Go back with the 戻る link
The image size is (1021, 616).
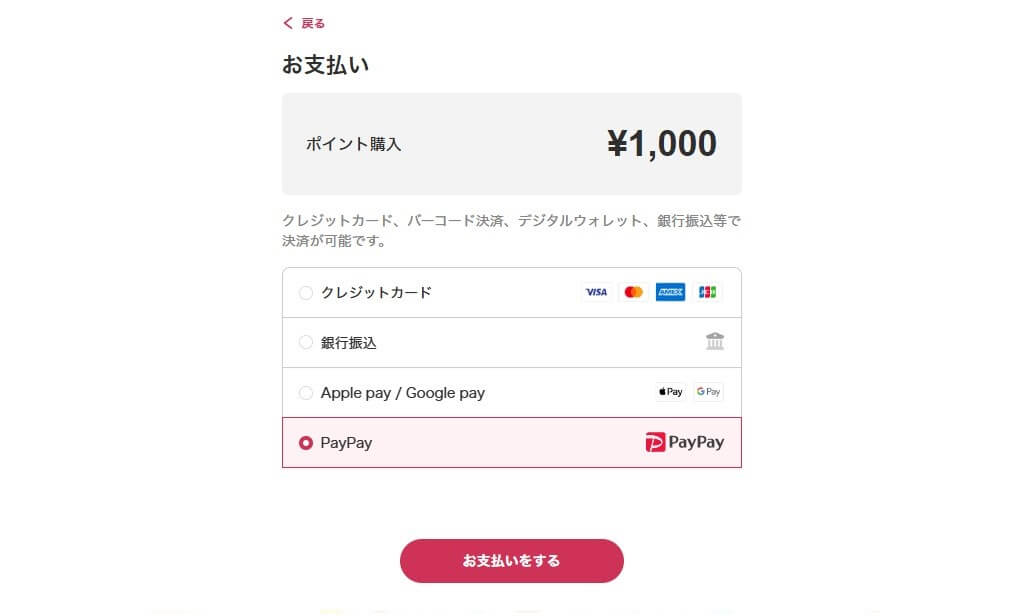tap(313, 23)
